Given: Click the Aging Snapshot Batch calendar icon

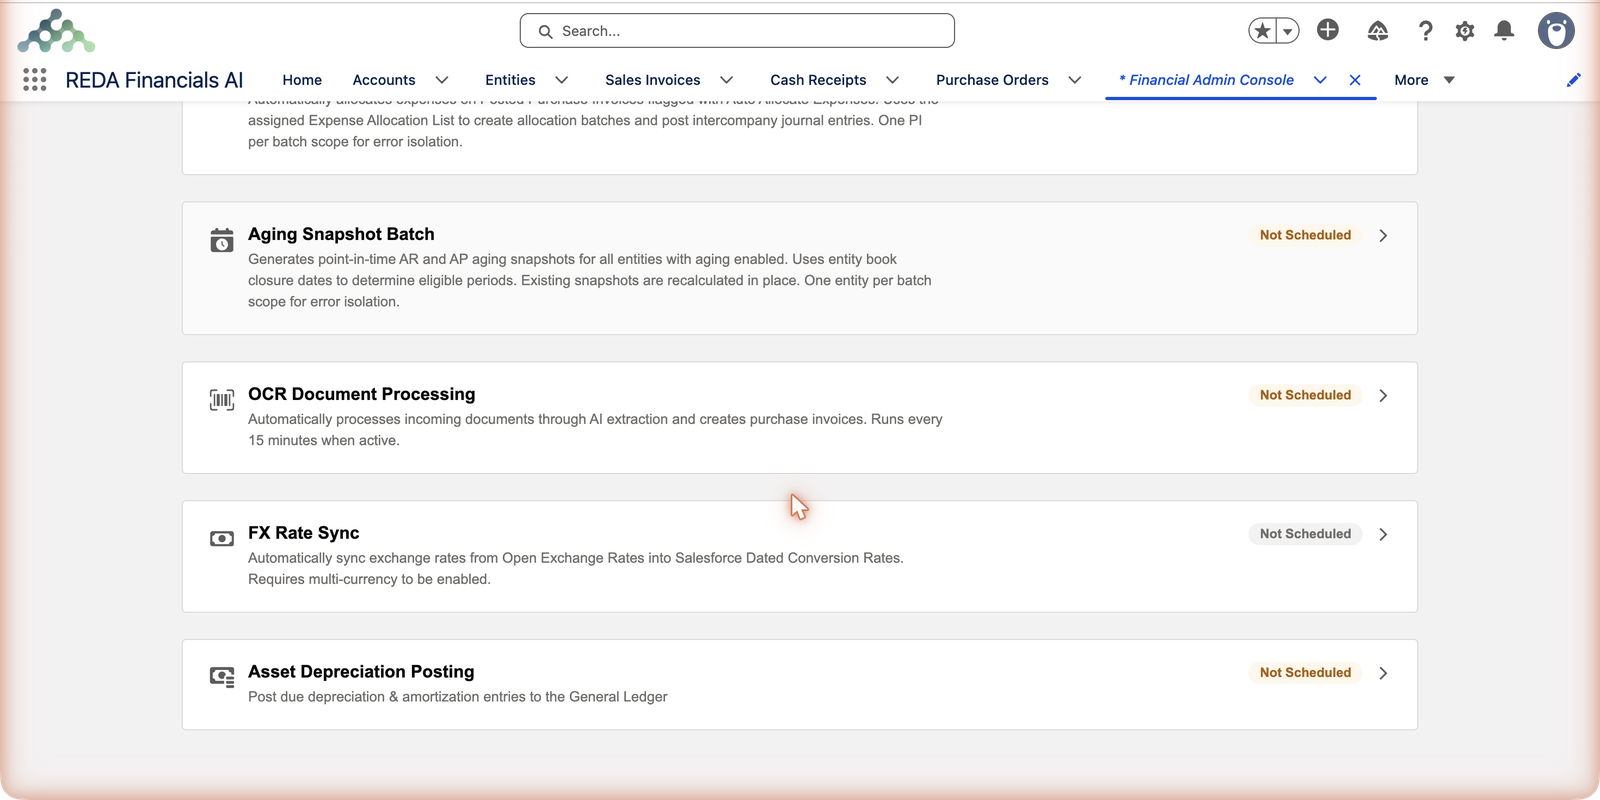Looking at the screenshot, I should point(222,240).
